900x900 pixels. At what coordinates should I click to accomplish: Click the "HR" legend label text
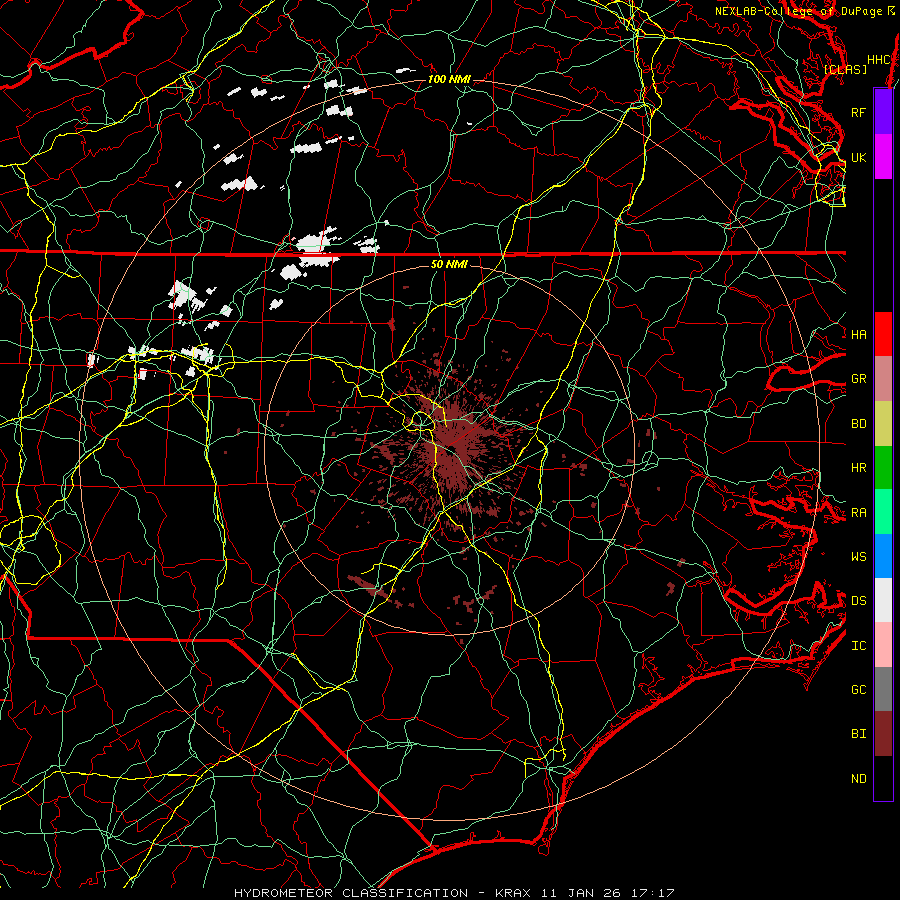pos(859,468)
